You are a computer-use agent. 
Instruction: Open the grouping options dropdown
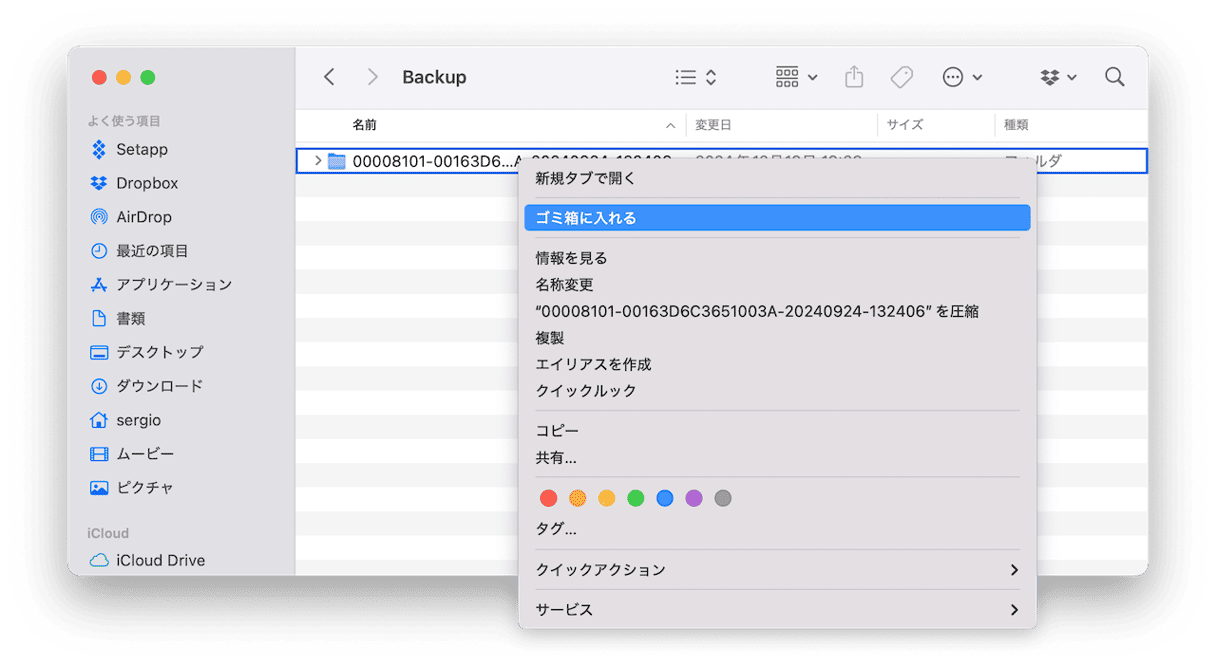pos(796,77)
